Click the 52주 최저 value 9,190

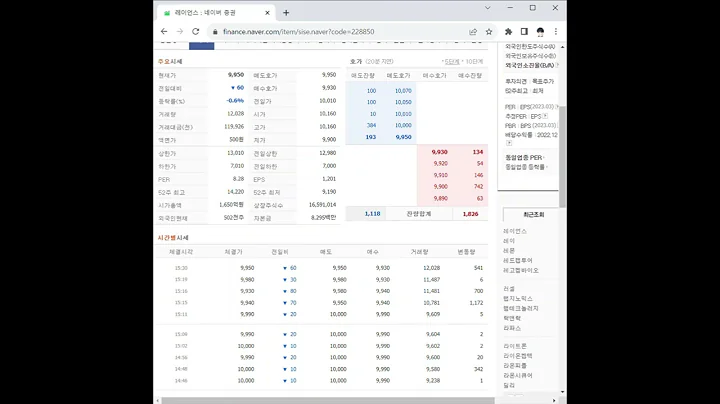click(329, 192)
